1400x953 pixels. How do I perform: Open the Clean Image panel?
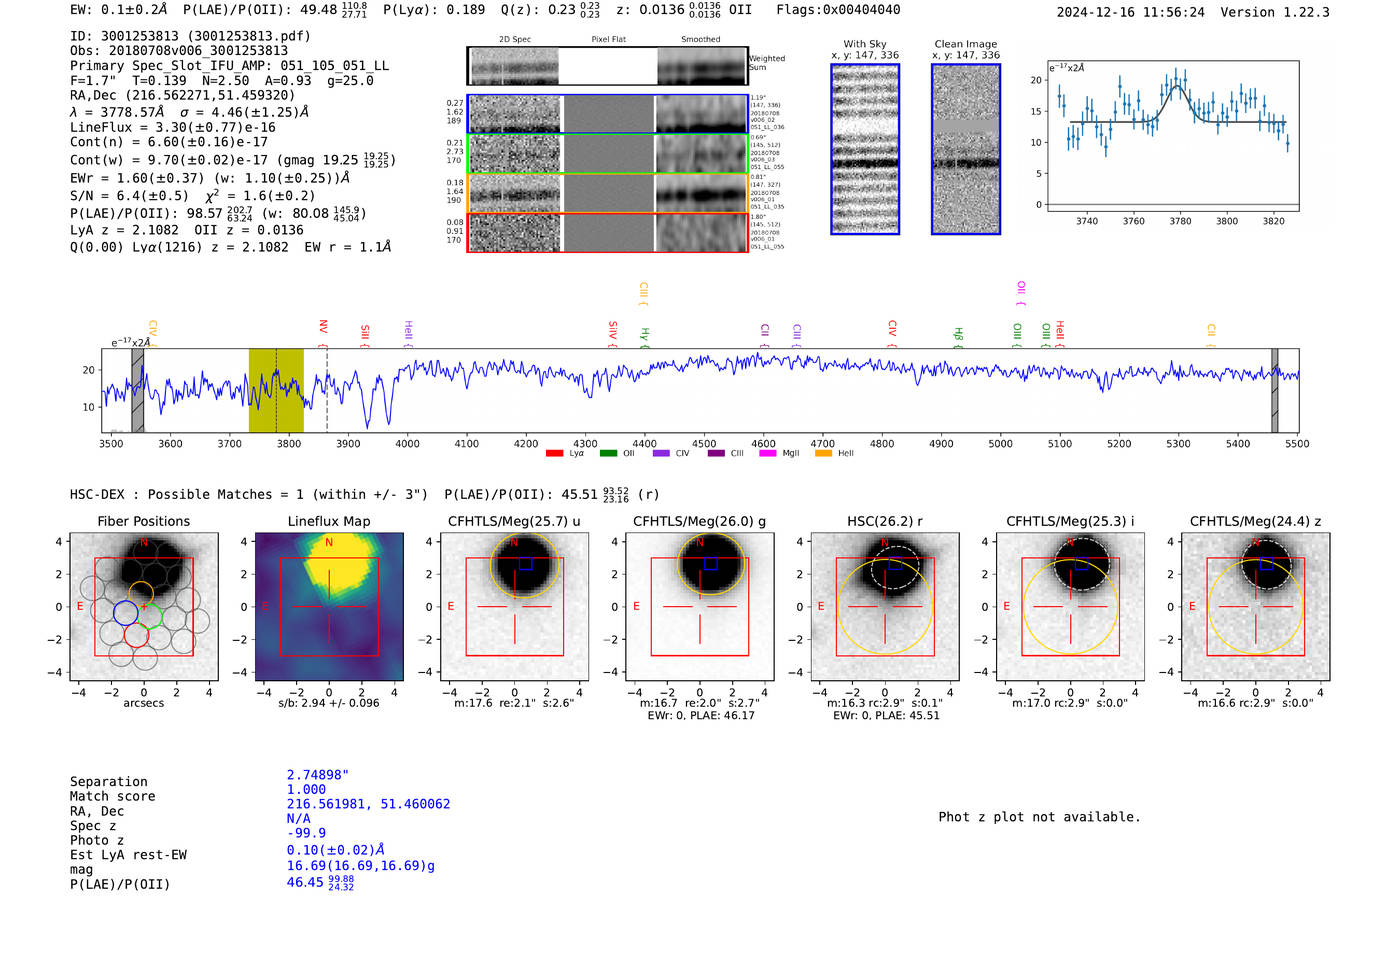966,149
